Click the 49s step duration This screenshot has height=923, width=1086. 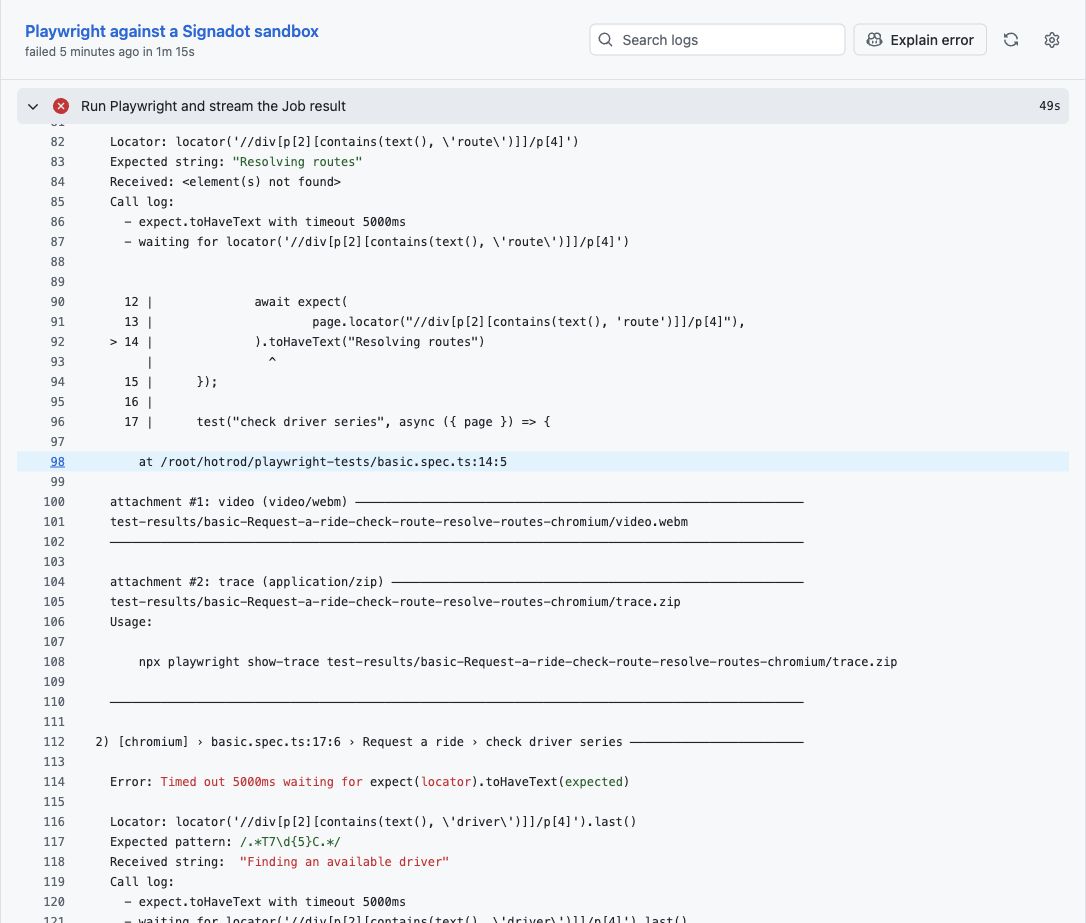[1049, 106]
